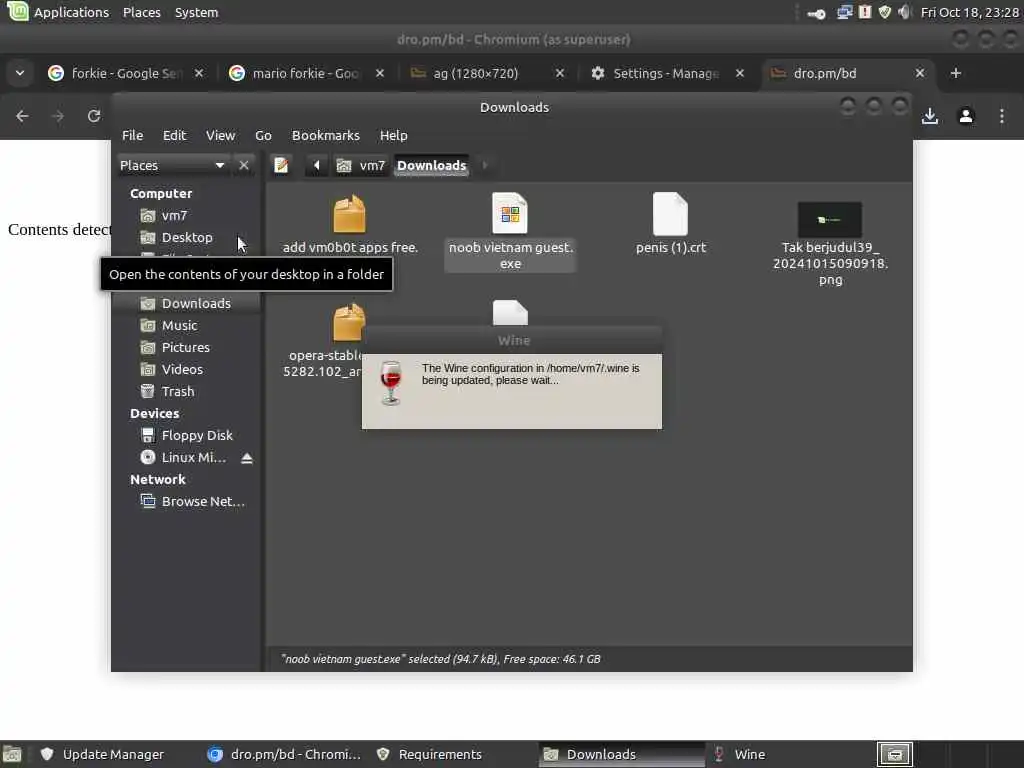Reload the Chromium page
The width and height of the screenshot is (1024, 768).
94,116
